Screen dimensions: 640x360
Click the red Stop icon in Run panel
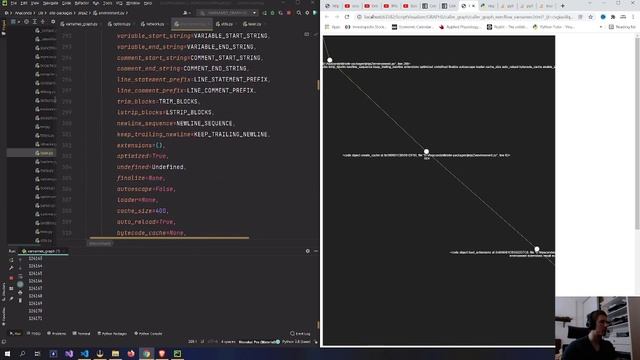tap(11, 278)
